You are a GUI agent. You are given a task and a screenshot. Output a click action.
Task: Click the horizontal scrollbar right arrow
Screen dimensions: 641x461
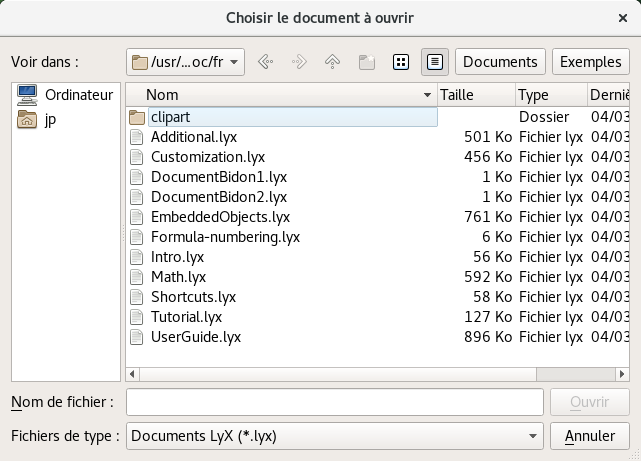[x=622, y=374]
